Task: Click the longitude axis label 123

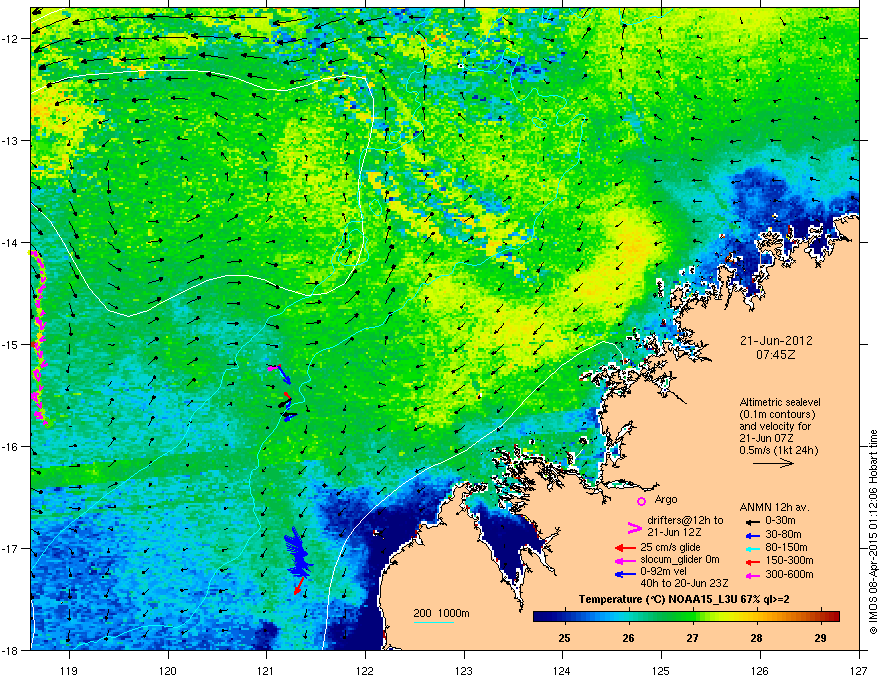Action: tap(464, 670)
